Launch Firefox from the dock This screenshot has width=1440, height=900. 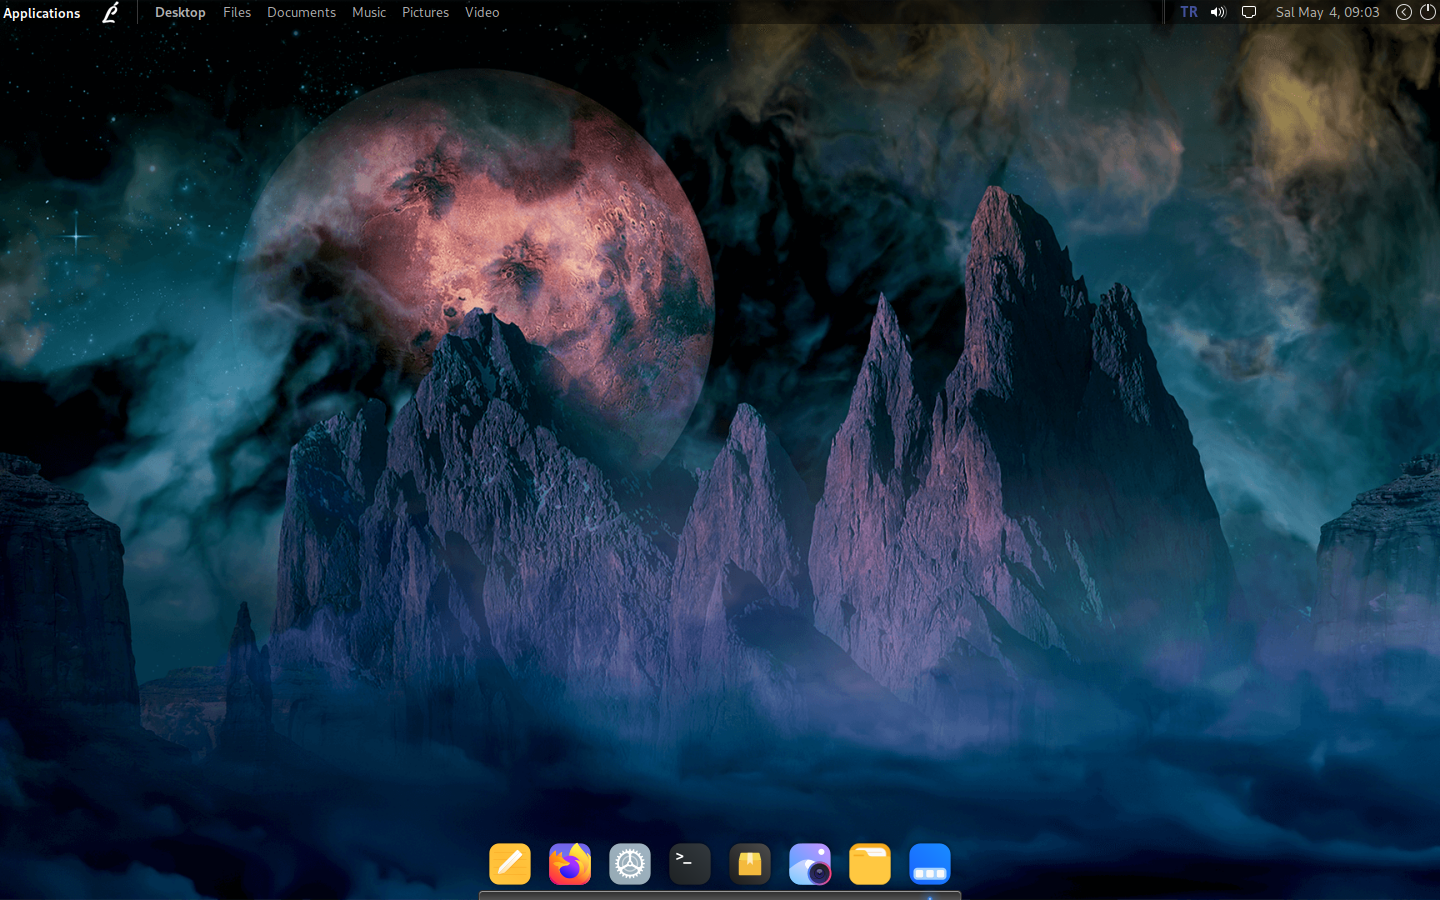coord(570,864)
